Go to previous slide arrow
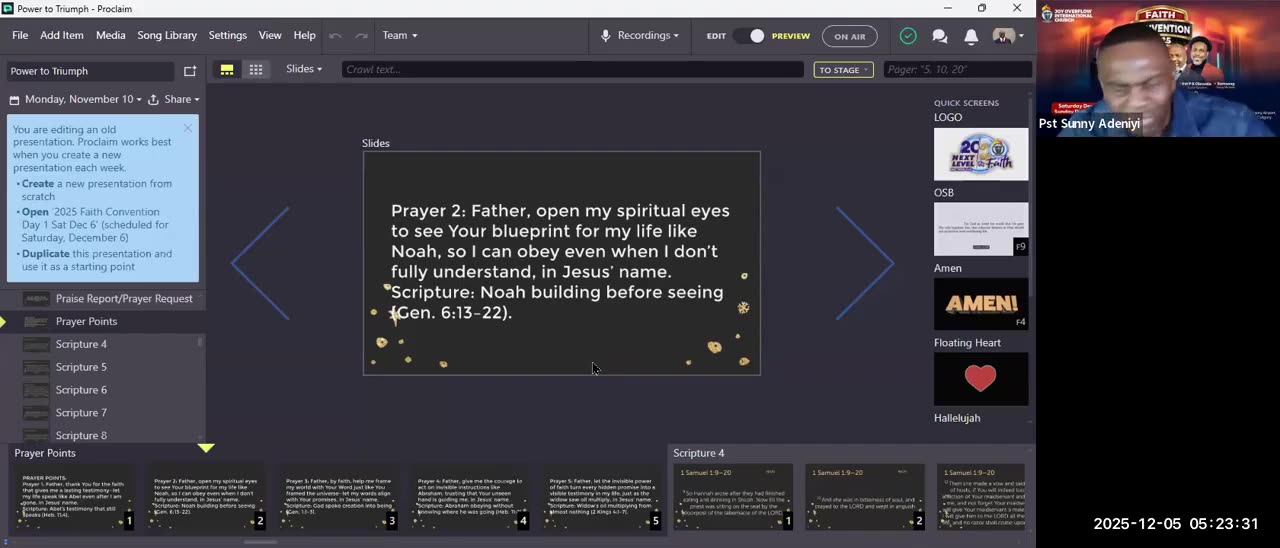Viewport: 1280px width, 548px height. point(260,263)
